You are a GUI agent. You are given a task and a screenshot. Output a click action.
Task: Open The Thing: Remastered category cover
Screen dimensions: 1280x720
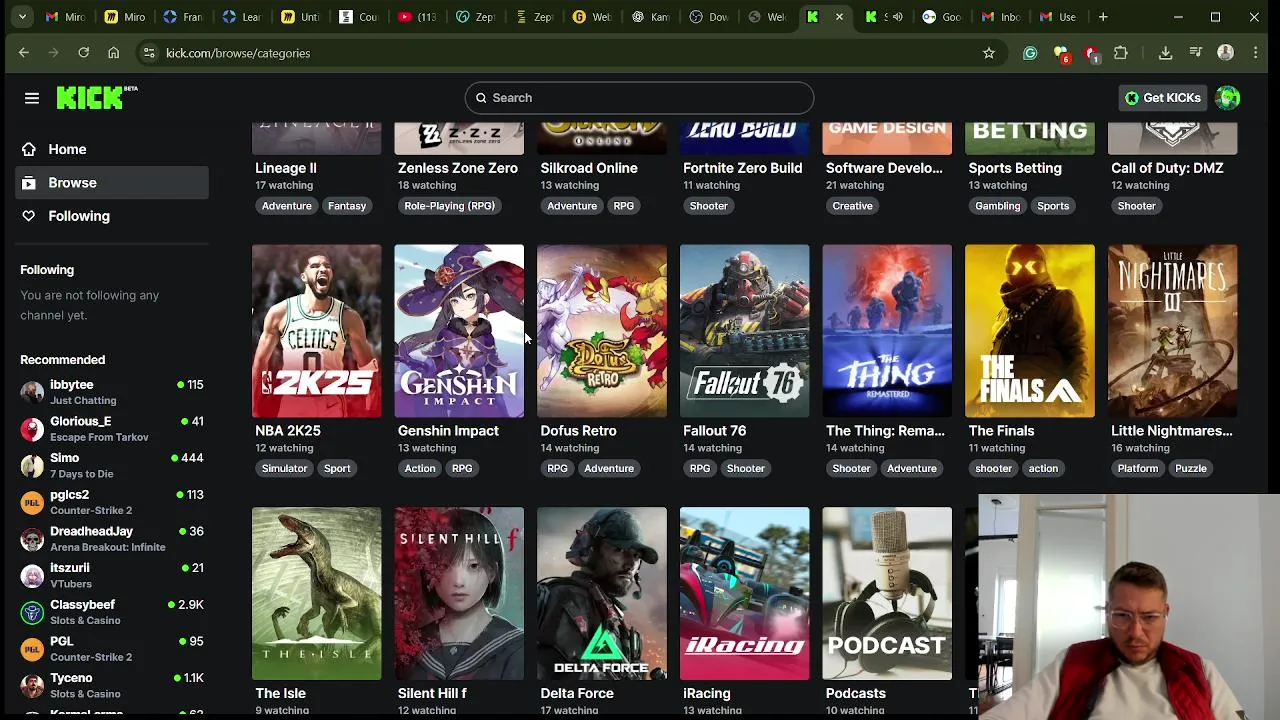coord(887,331)
